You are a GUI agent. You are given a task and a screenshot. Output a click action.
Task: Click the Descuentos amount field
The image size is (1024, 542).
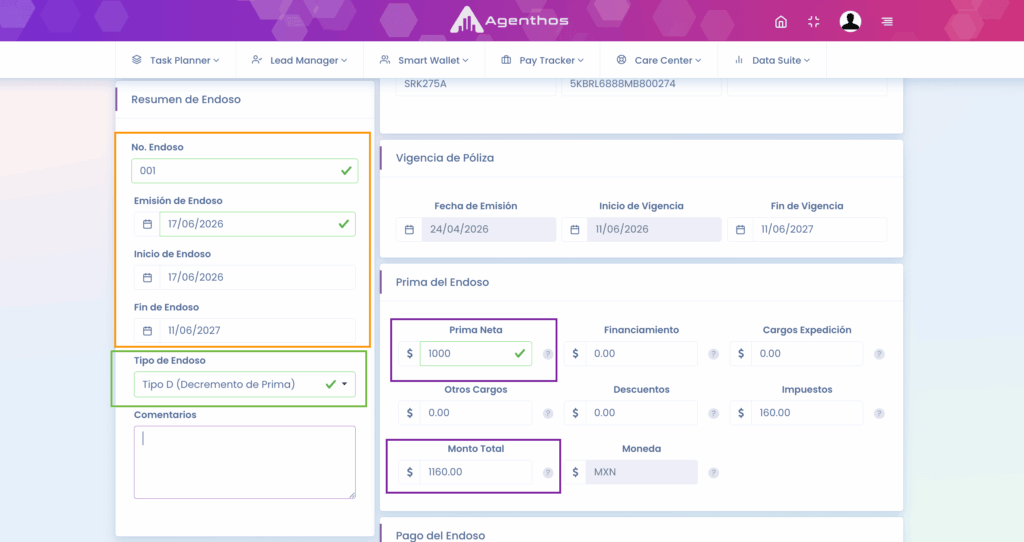tap(641, 413)
